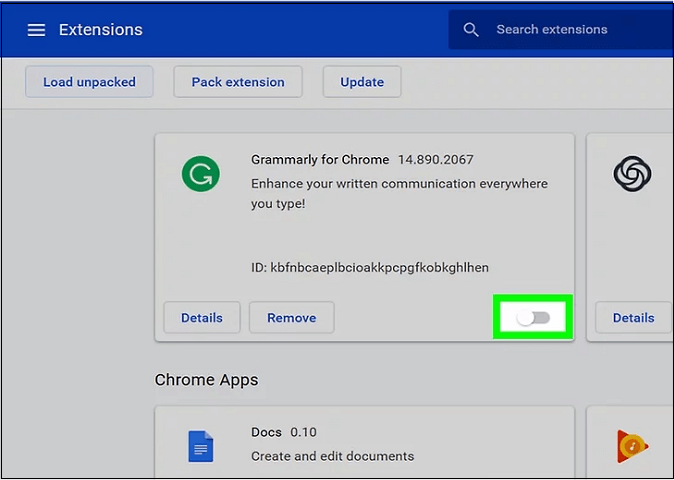Click the Docs app name label

click(266, 432)
